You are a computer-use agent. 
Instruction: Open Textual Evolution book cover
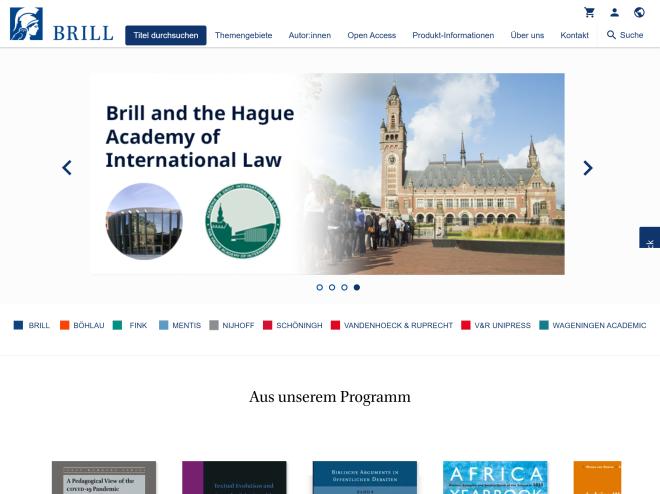tap(234, 478)
